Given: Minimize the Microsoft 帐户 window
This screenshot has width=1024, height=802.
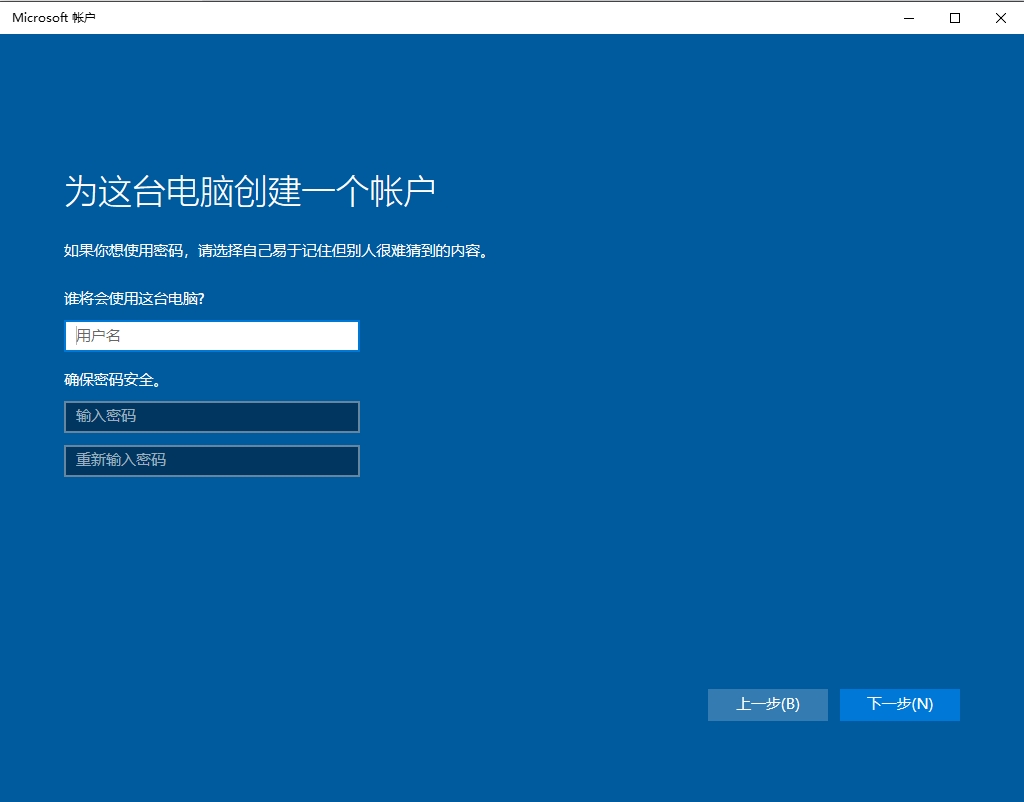Looking at the screenshot, I should (x=909, y=17).
